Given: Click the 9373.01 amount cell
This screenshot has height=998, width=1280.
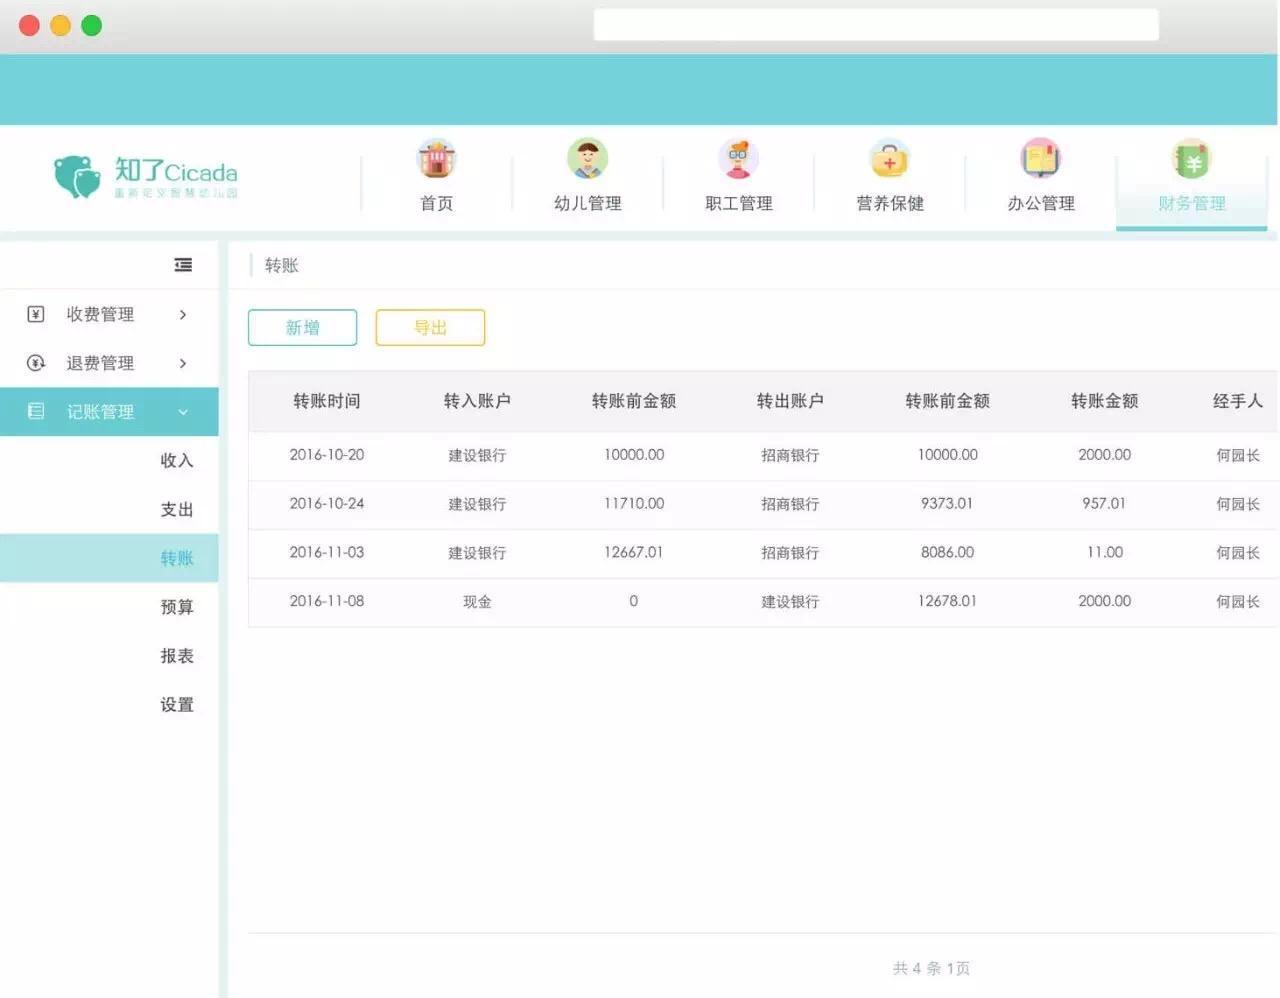Looking at the screenshot, I should (x=947, y=504).
